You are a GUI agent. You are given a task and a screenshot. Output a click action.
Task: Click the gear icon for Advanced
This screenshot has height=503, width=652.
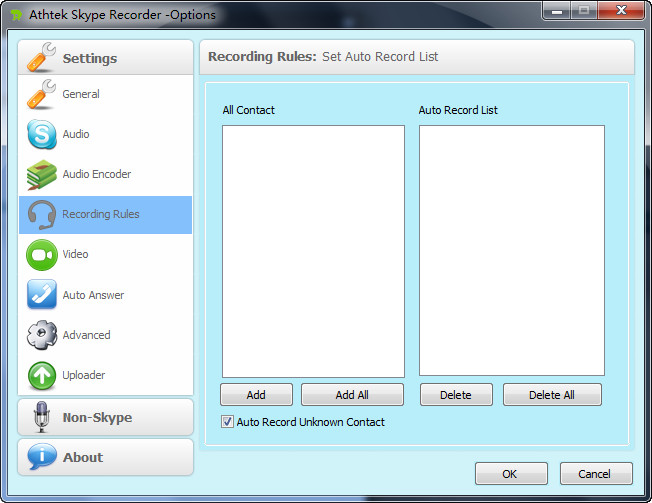pos(42,335)
